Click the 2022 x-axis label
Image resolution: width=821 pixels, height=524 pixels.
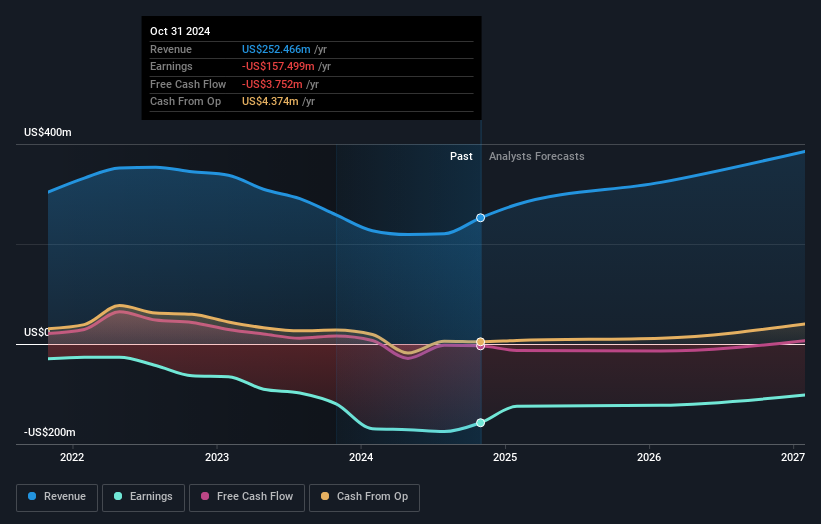72,457
